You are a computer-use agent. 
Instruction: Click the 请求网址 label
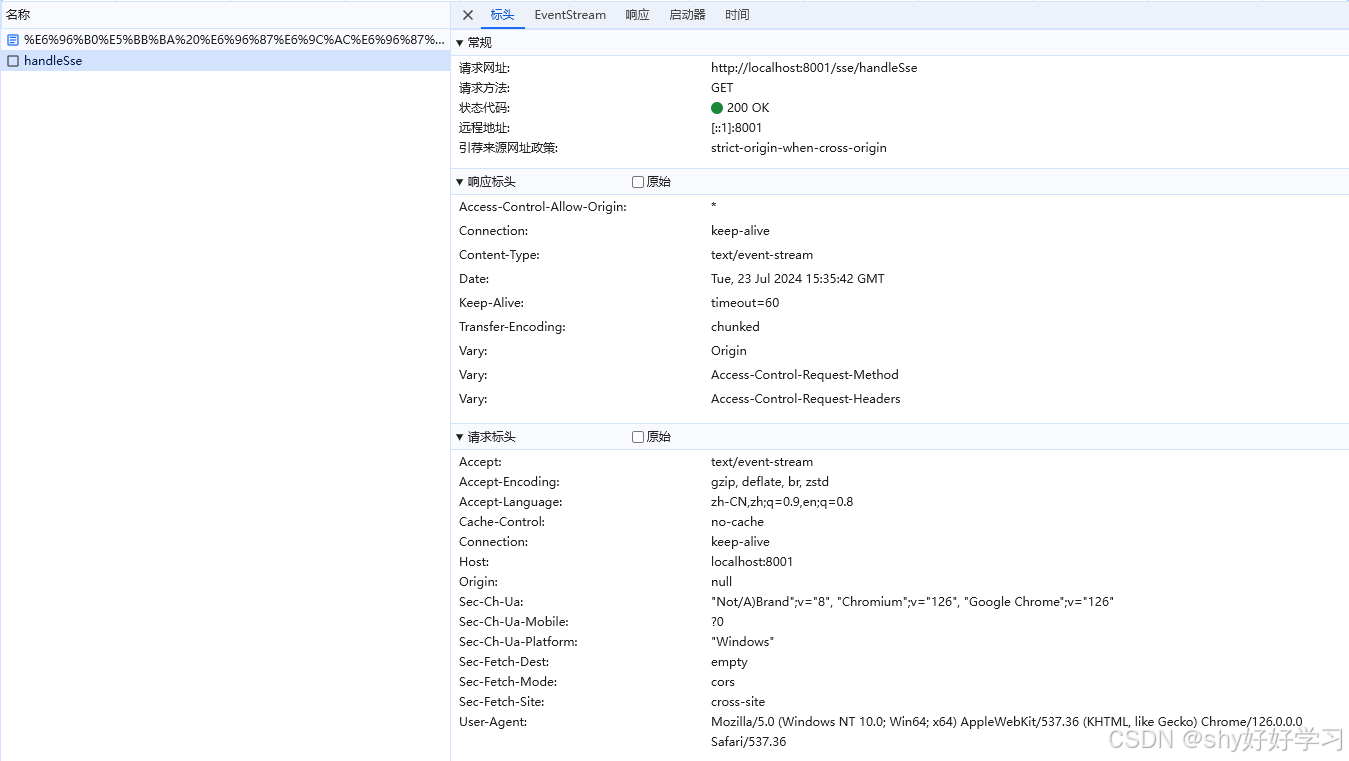click(x=484, y=68)
